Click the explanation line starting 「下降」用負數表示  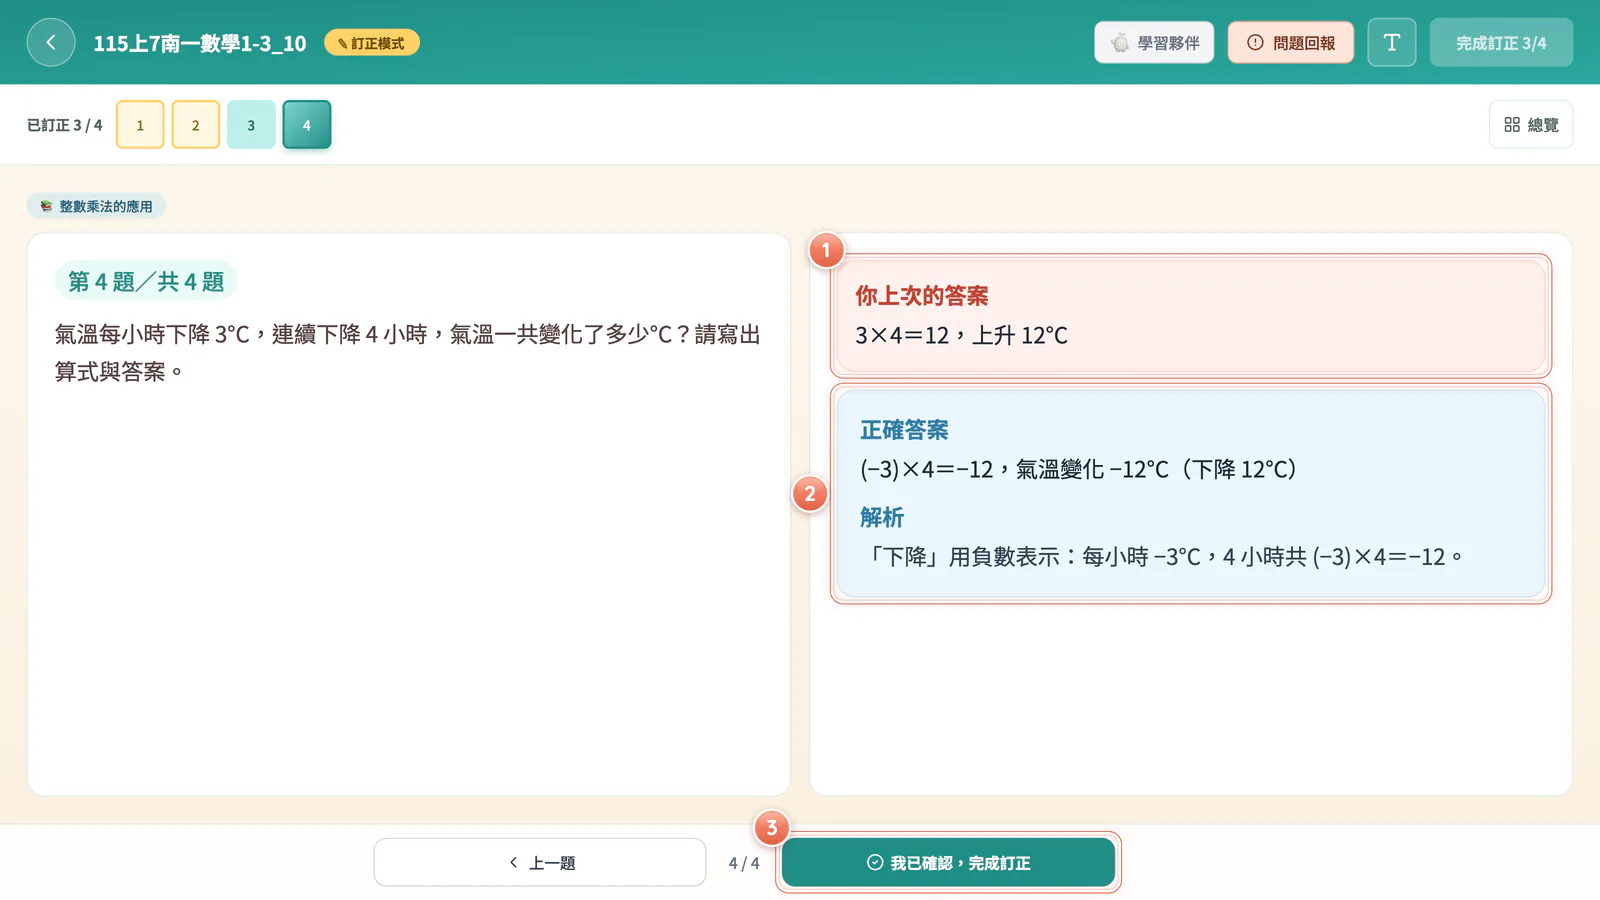pos(1161,557)
